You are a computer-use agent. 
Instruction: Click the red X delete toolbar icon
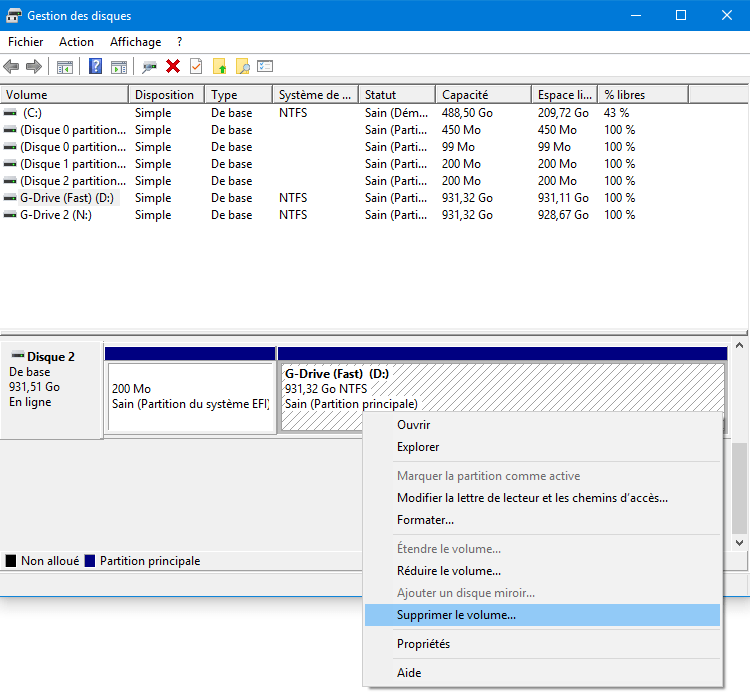(x=173, y=66)
